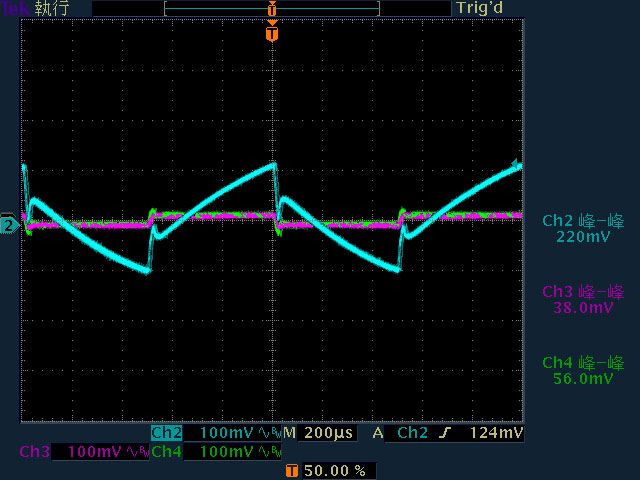Click the Ch3 100mV scale readout

[94, 452]
